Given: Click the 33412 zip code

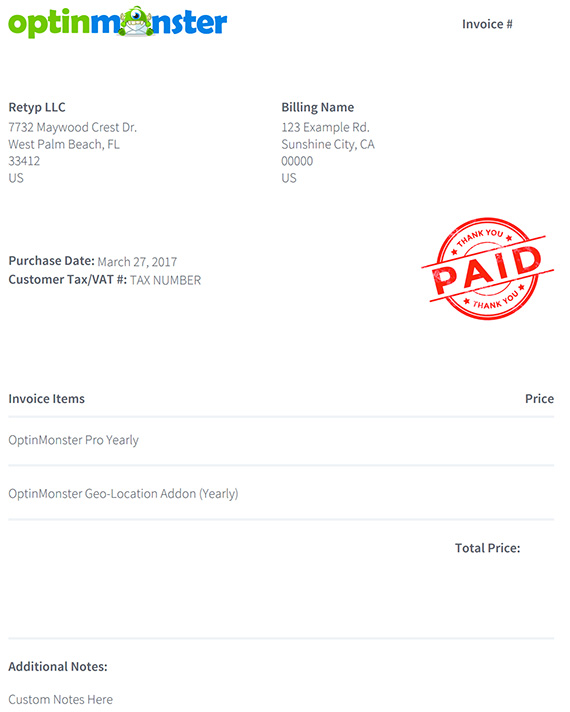Looking at the screenshot, I should [x=24, y=161].
